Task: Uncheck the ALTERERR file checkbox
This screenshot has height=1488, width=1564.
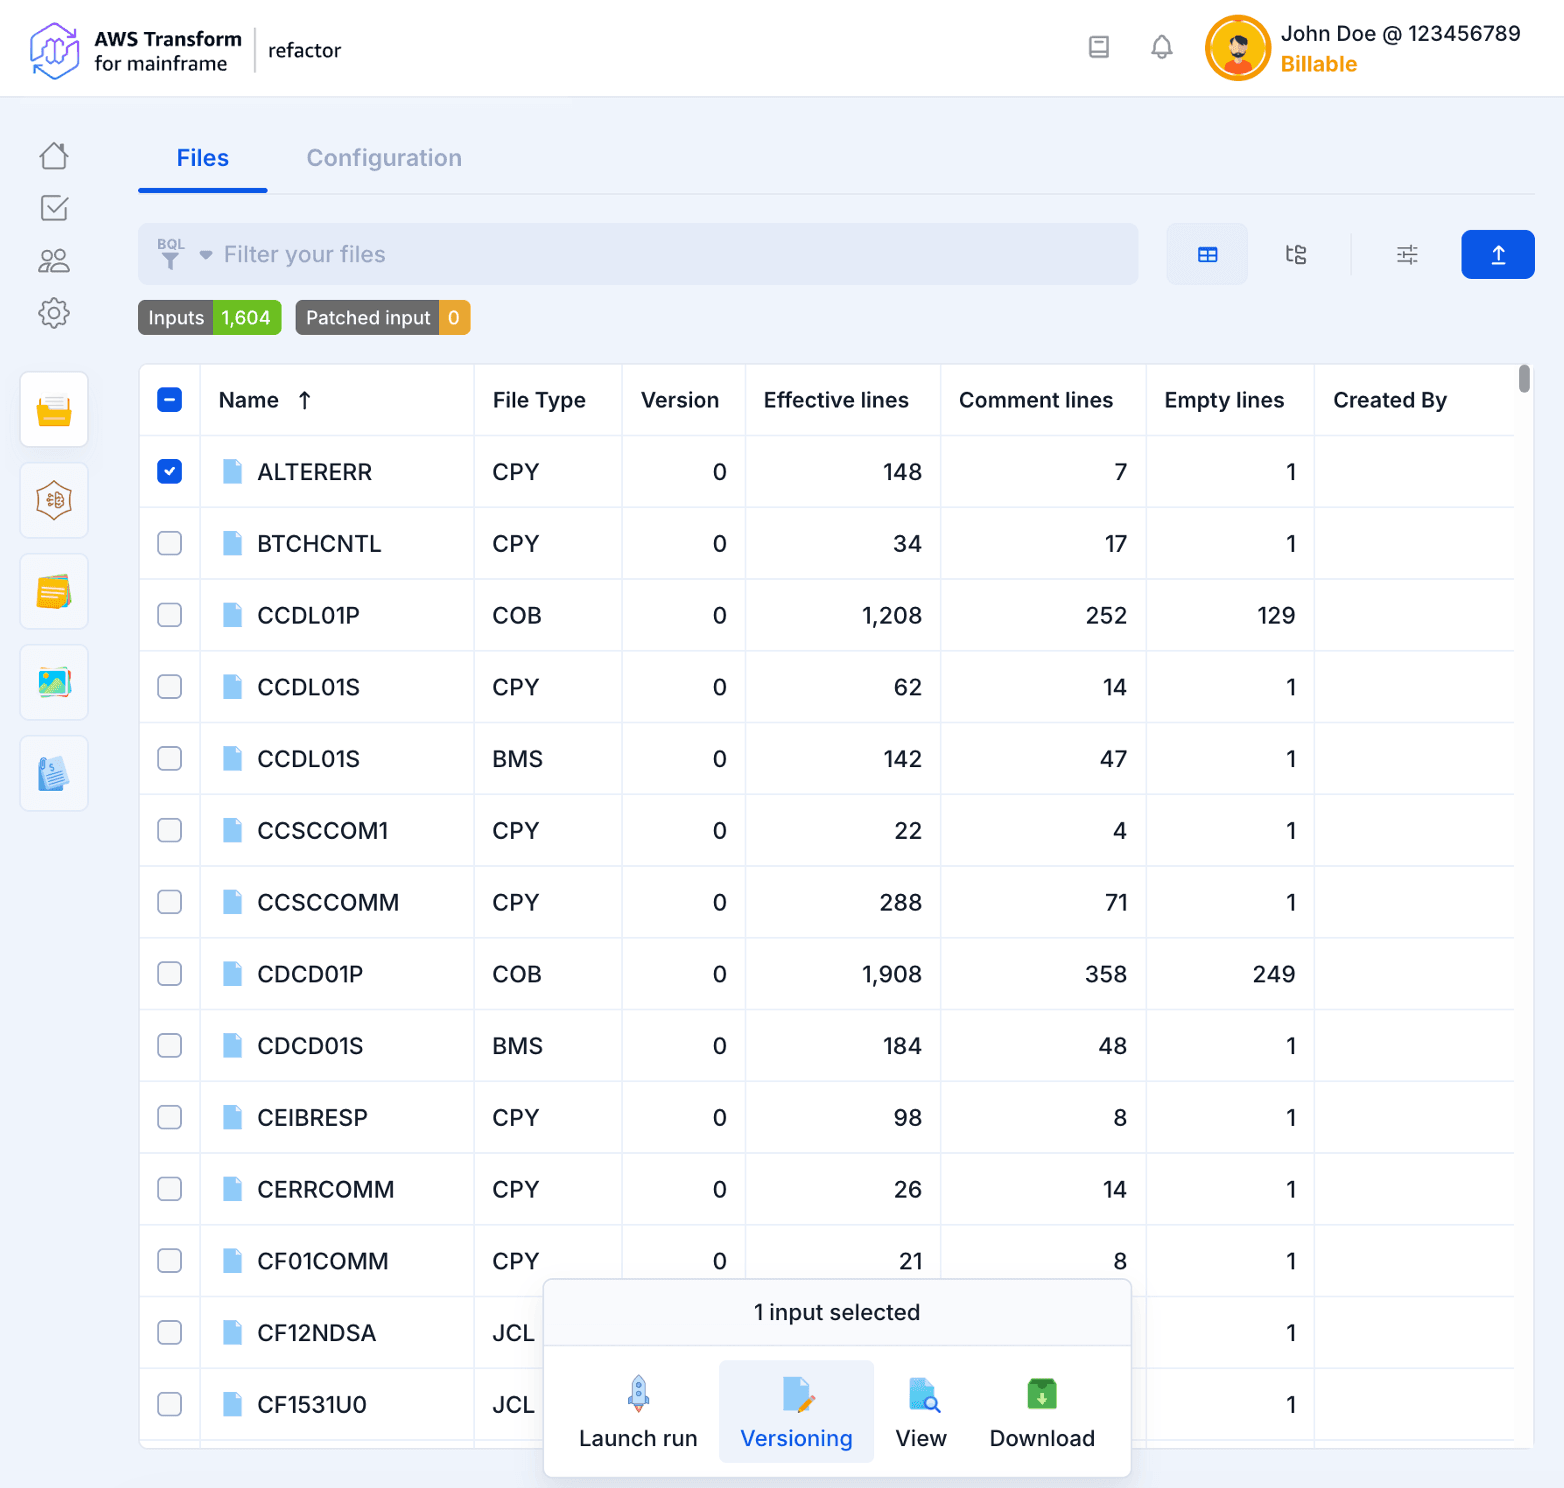Action: coord(170,472)
